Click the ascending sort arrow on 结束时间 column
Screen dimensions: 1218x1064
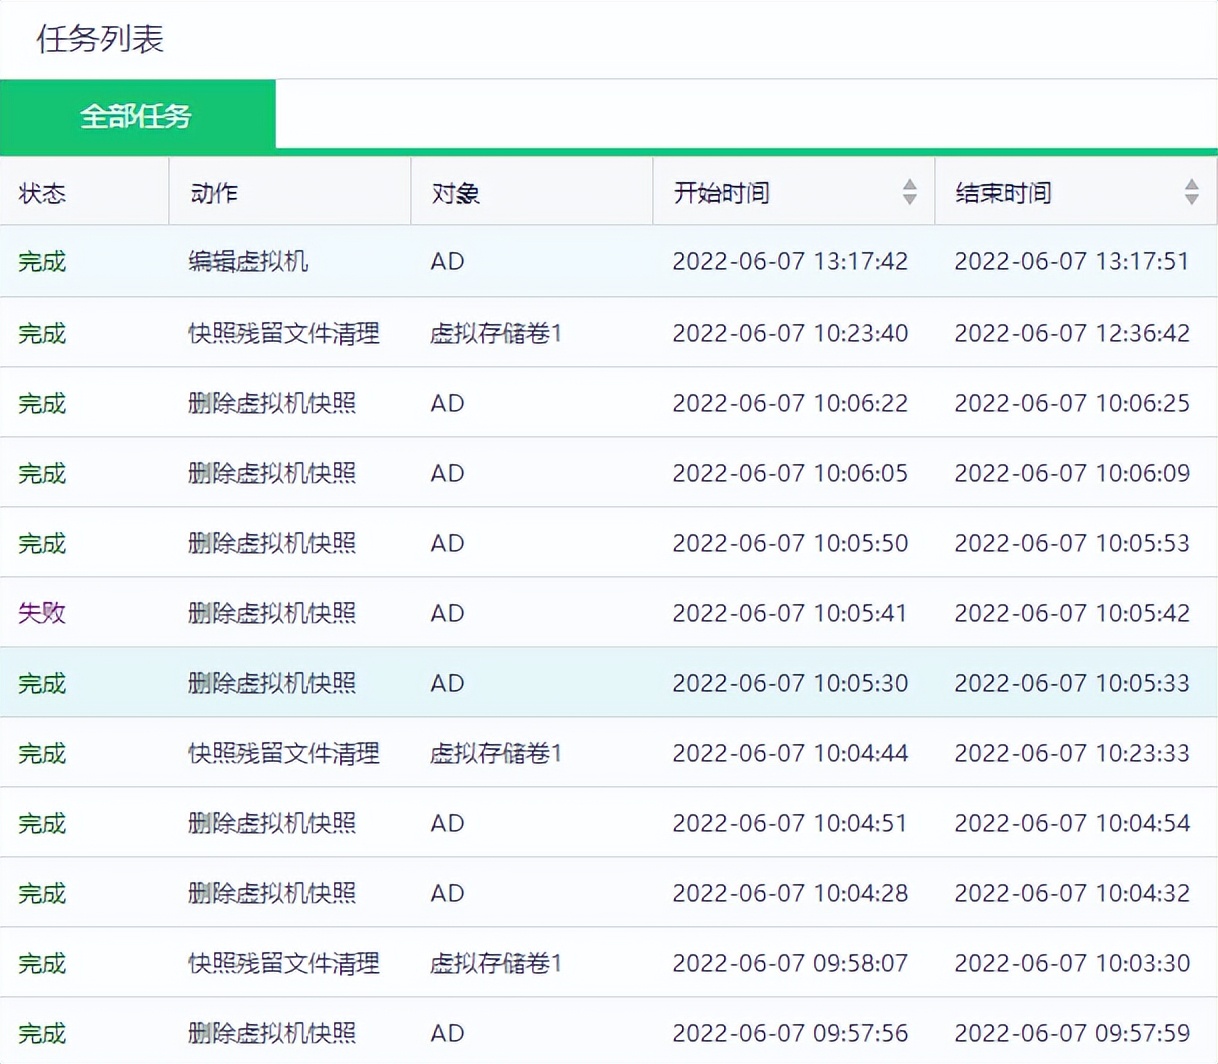point(1191,185)
